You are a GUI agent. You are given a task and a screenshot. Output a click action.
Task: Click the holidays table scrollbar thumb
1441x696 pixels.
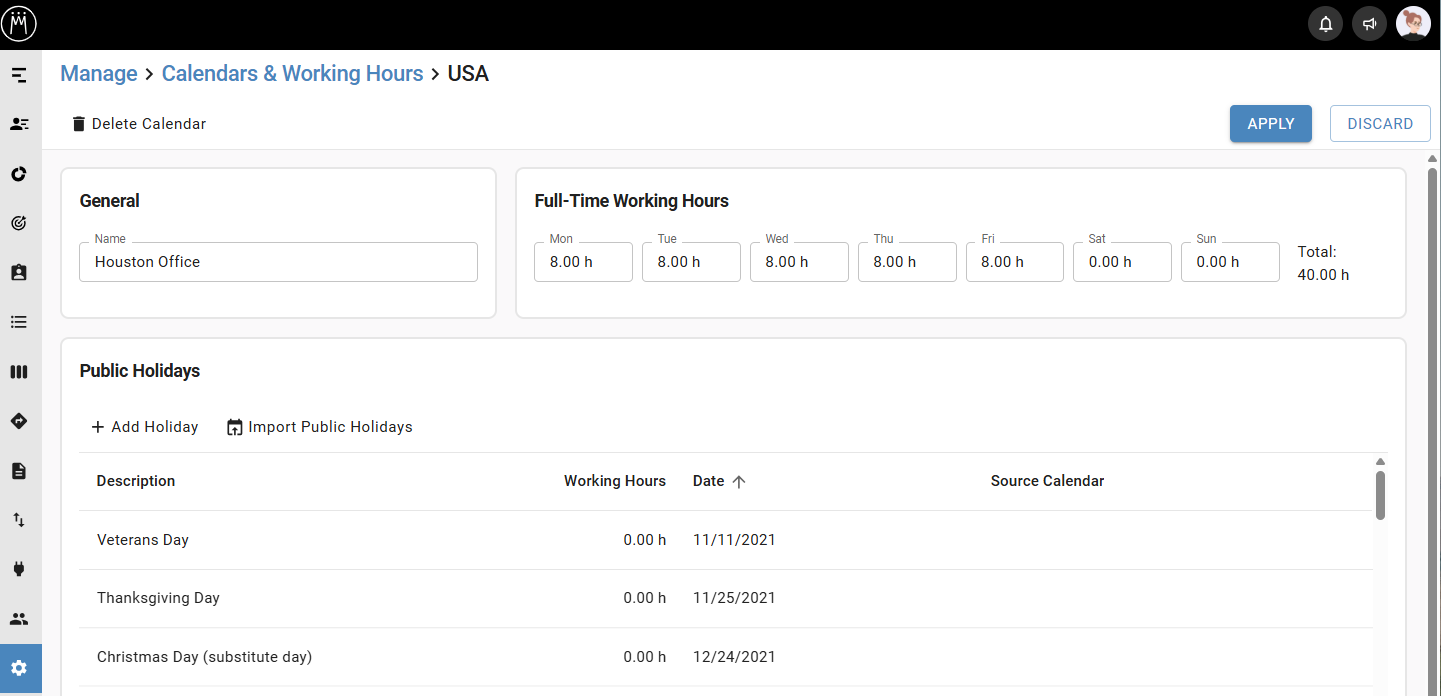tap(1380, 496)
